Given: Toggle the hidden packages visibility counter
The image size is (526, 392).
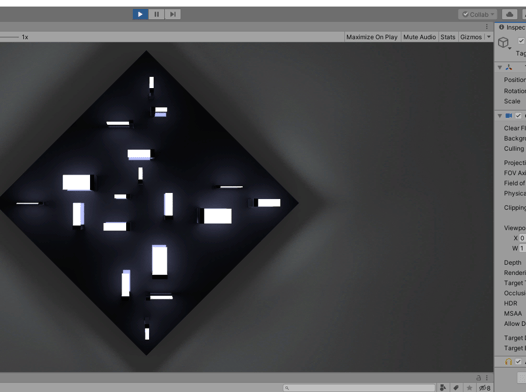Looking at the screenshot, I should click(485, 388).
